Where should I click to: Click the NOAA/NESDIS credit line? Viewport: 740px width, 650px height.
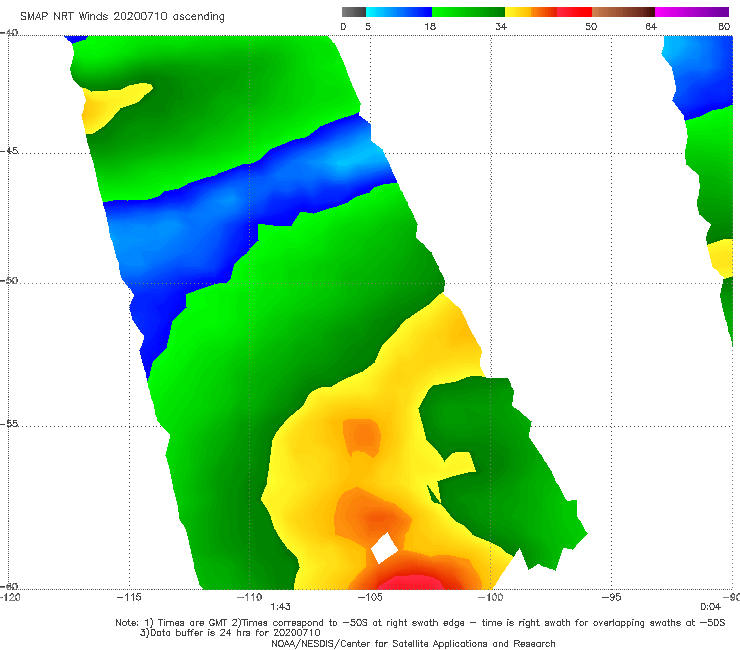[x=413, y=643]
